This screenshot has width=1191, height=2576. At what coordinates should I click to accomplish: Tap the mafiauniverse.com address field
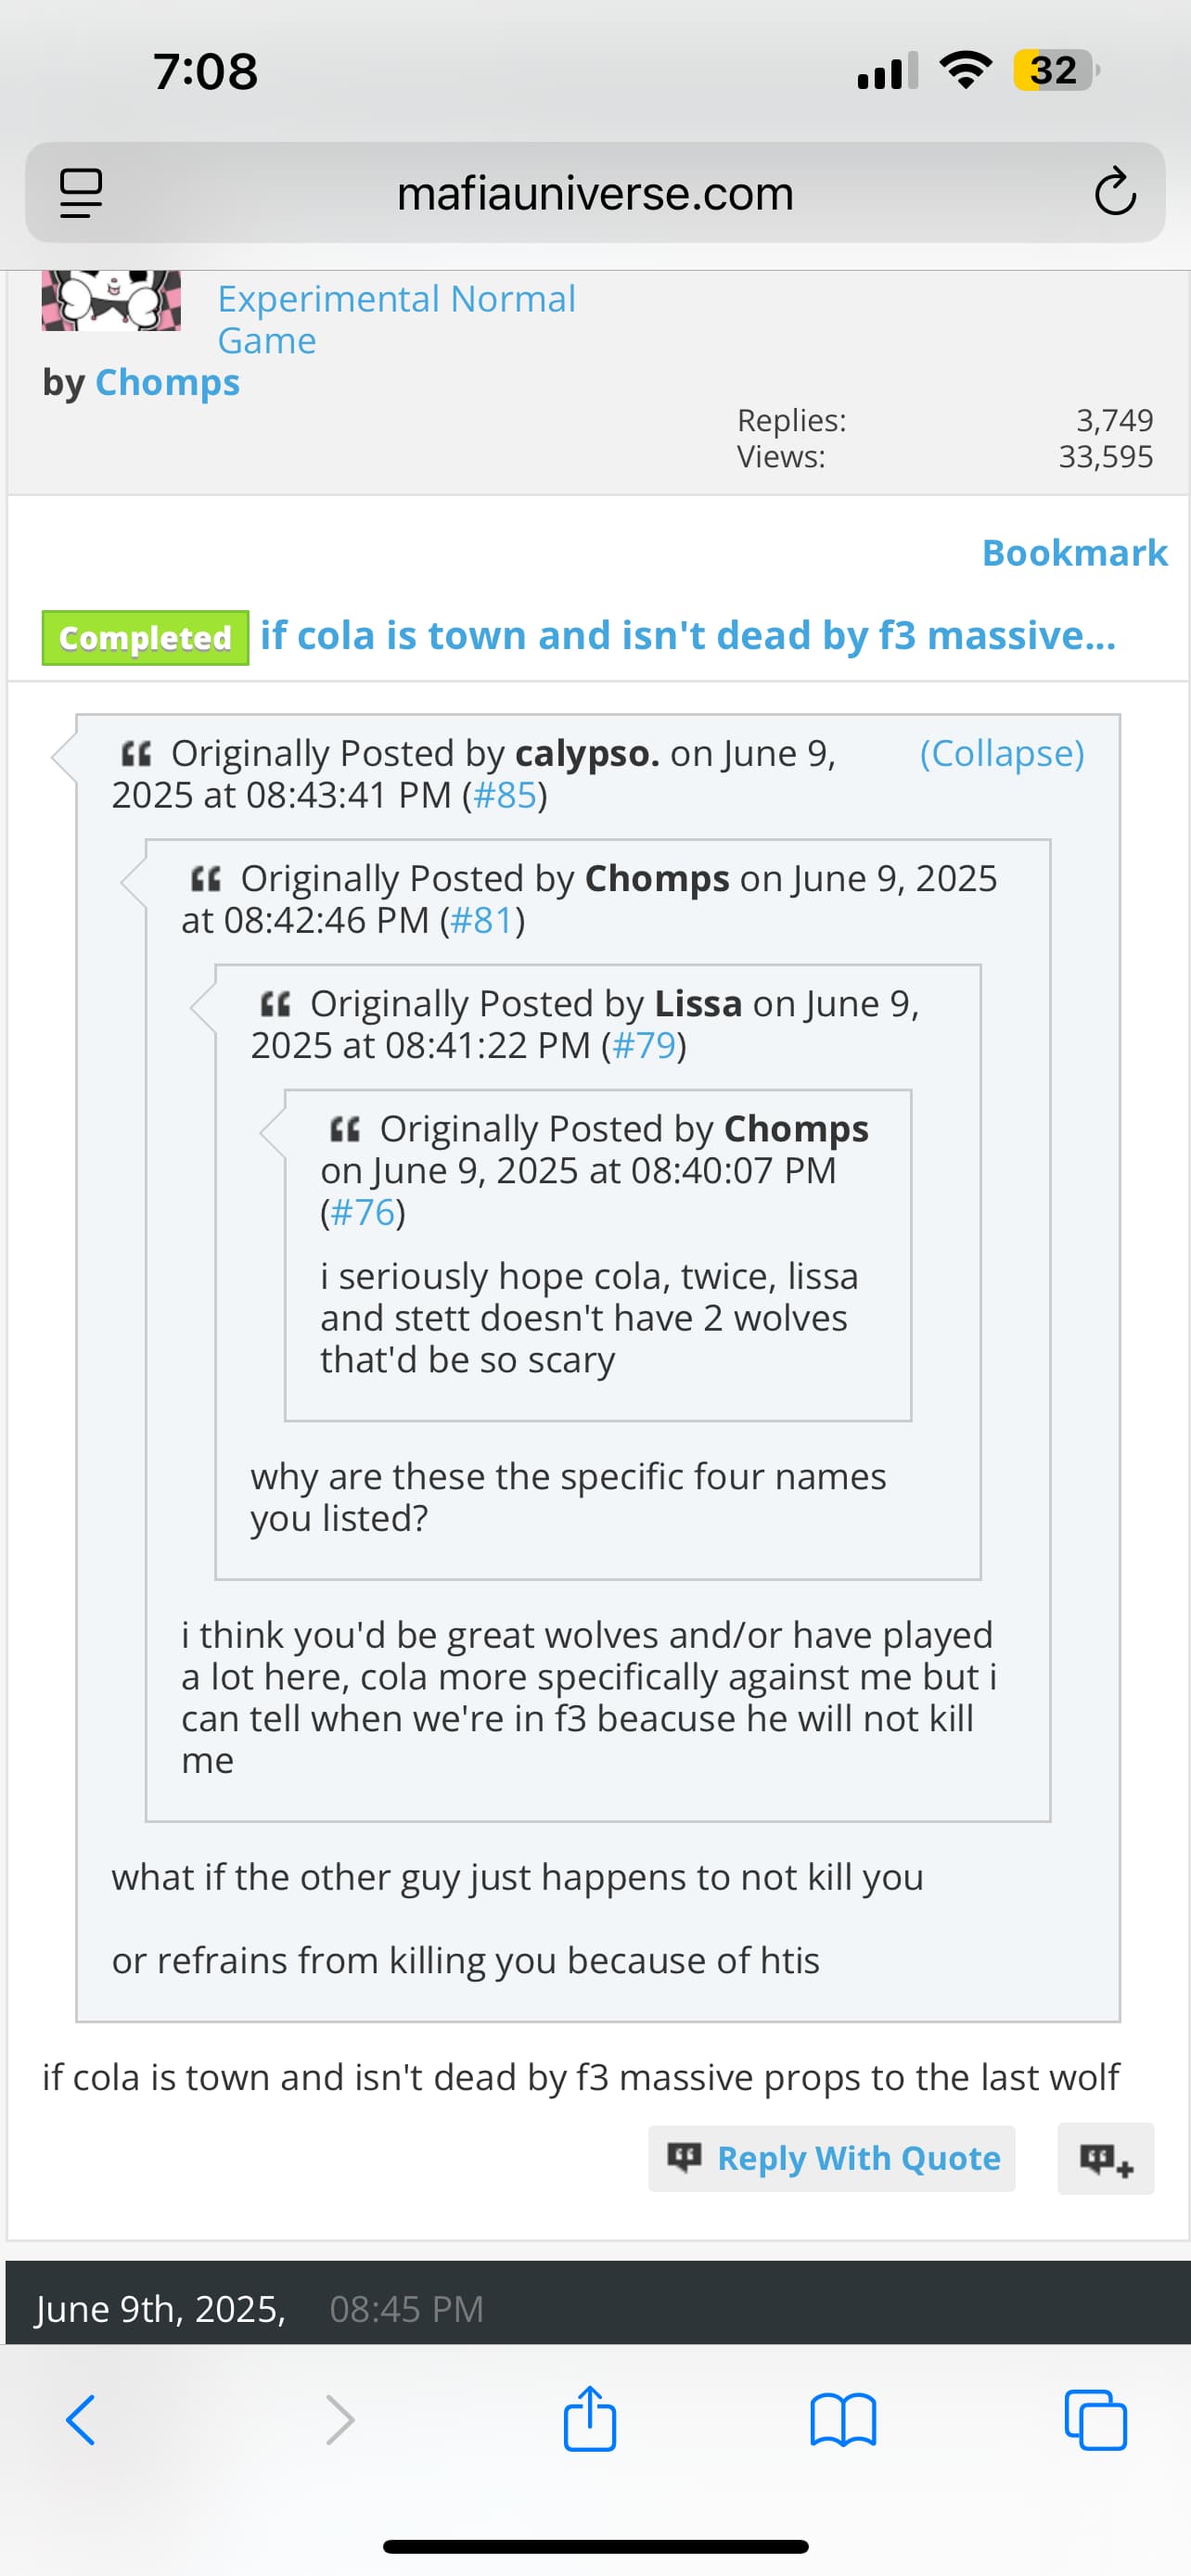click(595, 192)
